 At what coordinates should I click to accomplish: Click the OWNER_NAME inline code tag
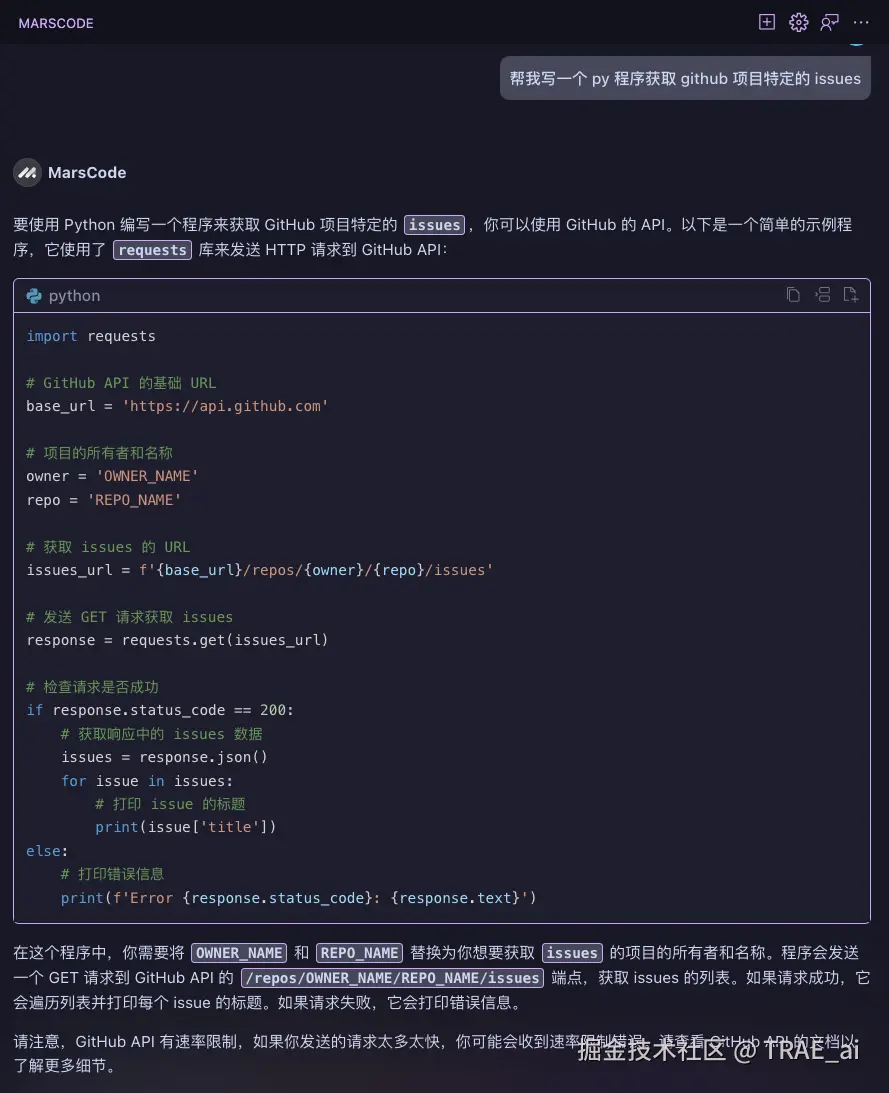pyautogui.click(x=238, y=953)
